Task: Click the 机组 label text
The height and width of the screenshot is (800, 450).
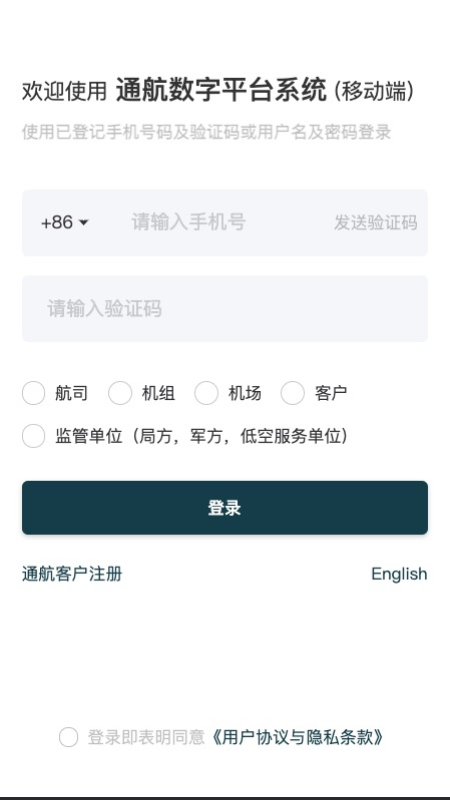Action: [158, 393]
